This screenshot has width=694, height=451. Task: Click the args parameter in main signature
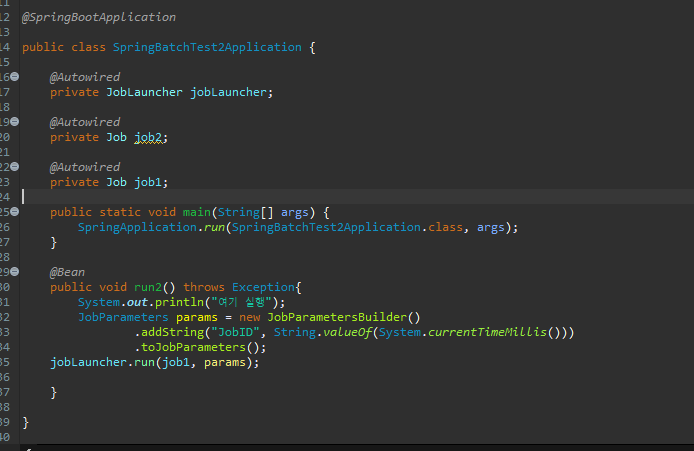(295, 213)
